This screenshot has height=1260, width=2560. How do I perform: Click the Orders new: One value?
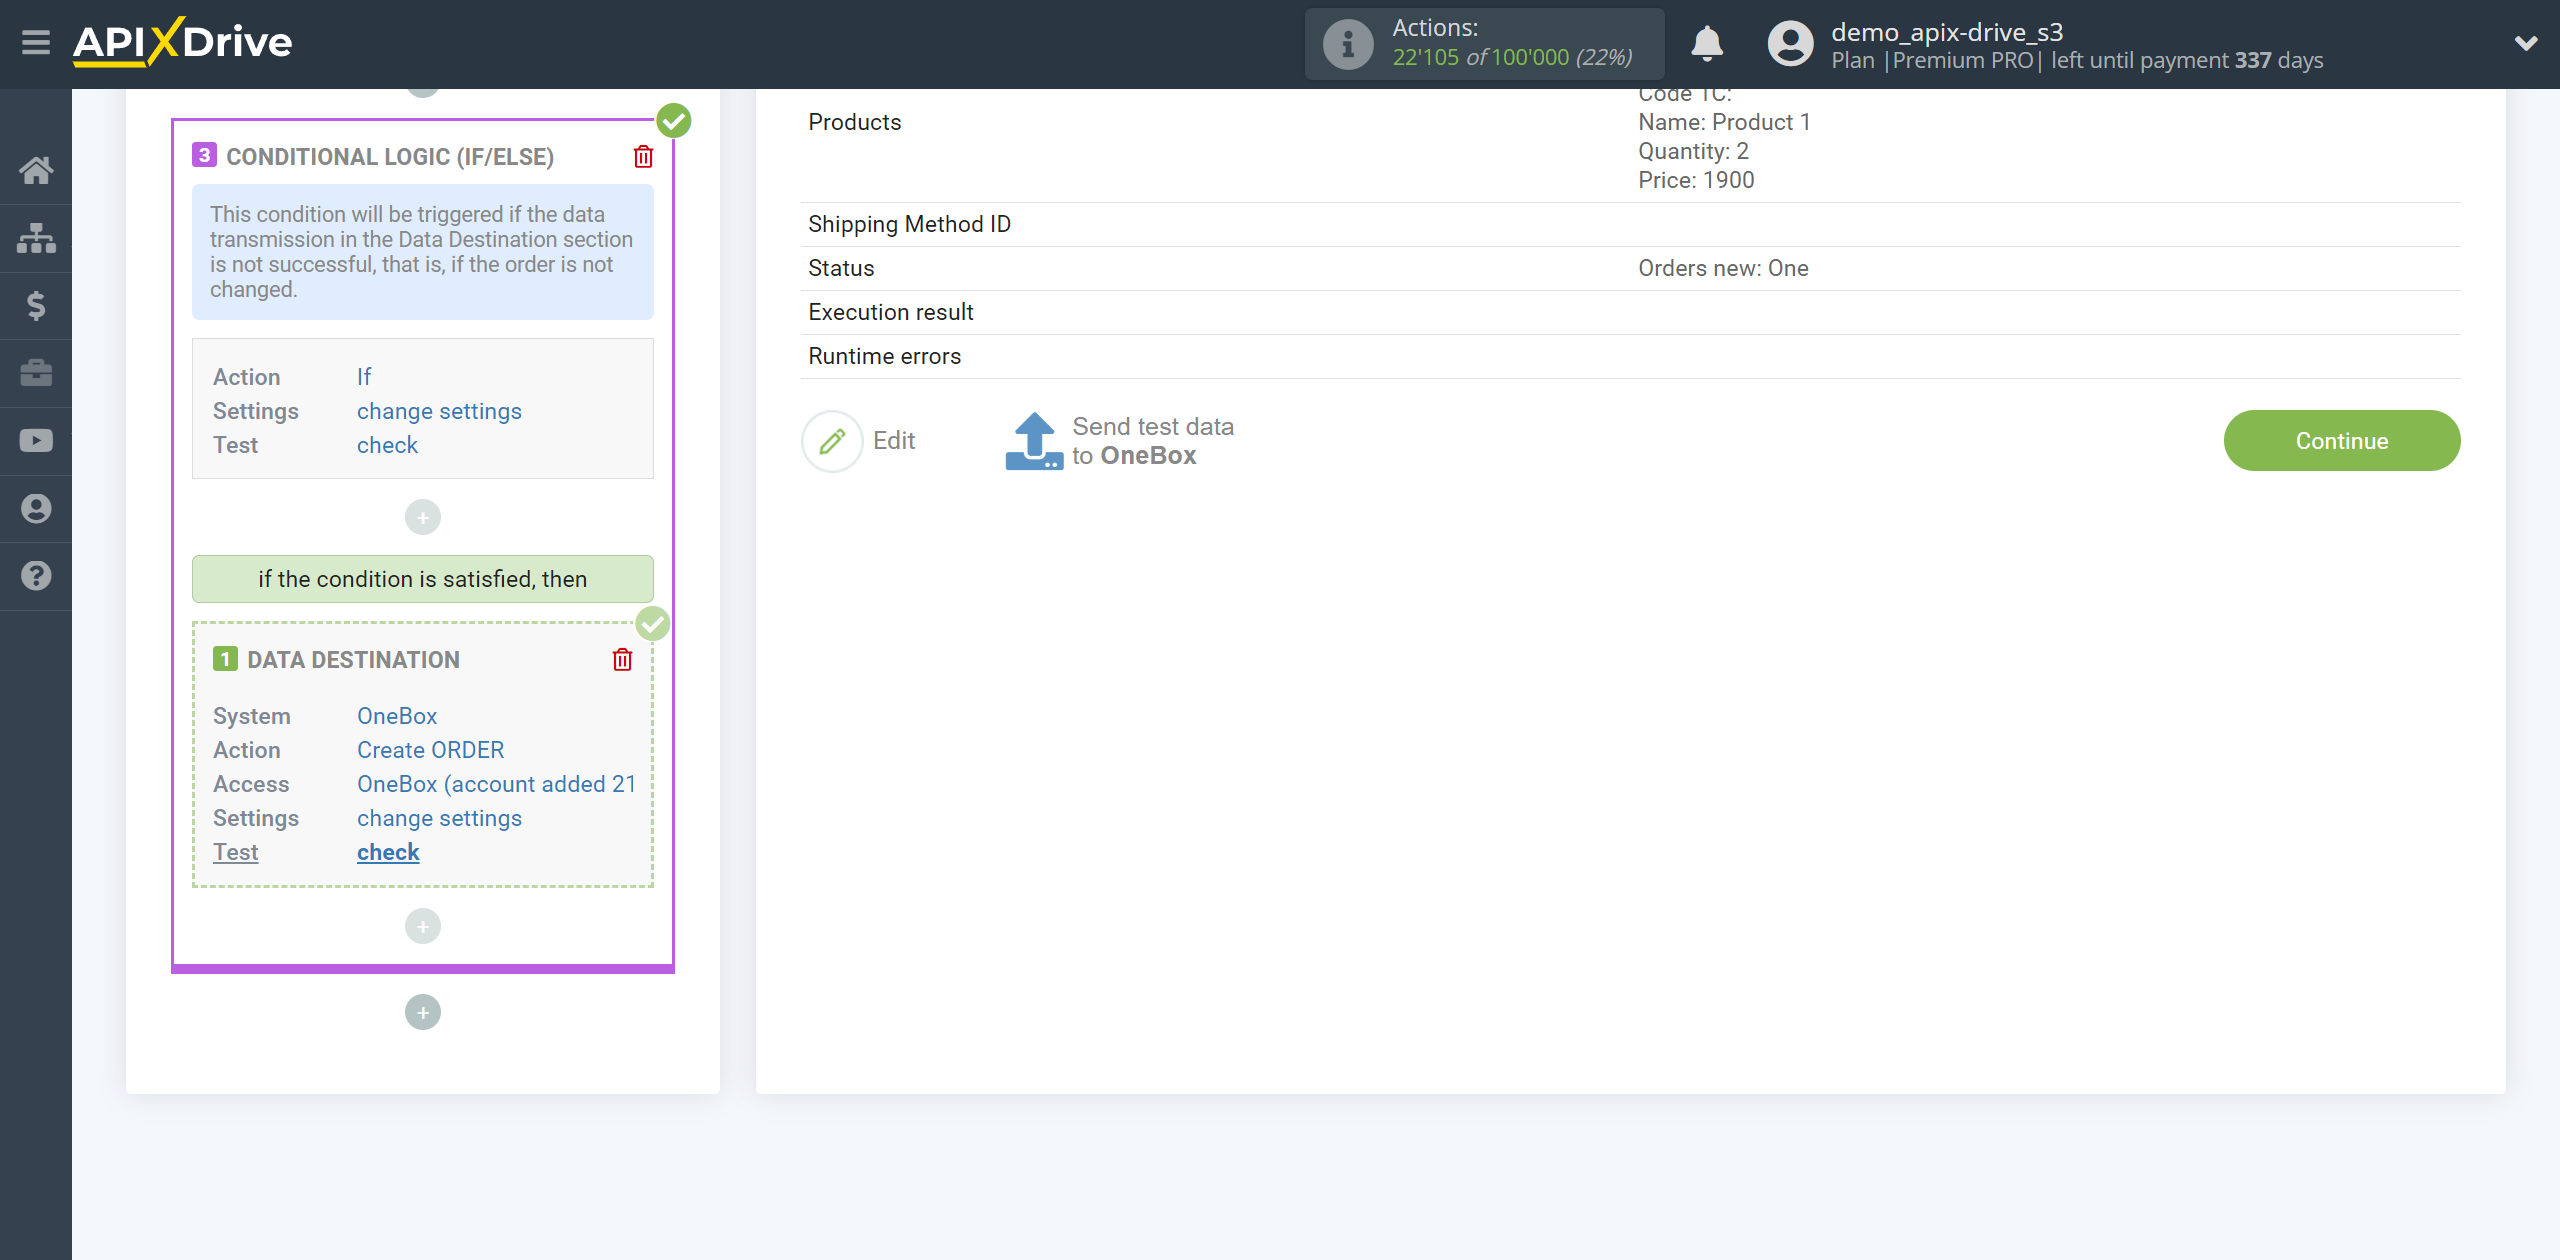[x=1723, y=268]
